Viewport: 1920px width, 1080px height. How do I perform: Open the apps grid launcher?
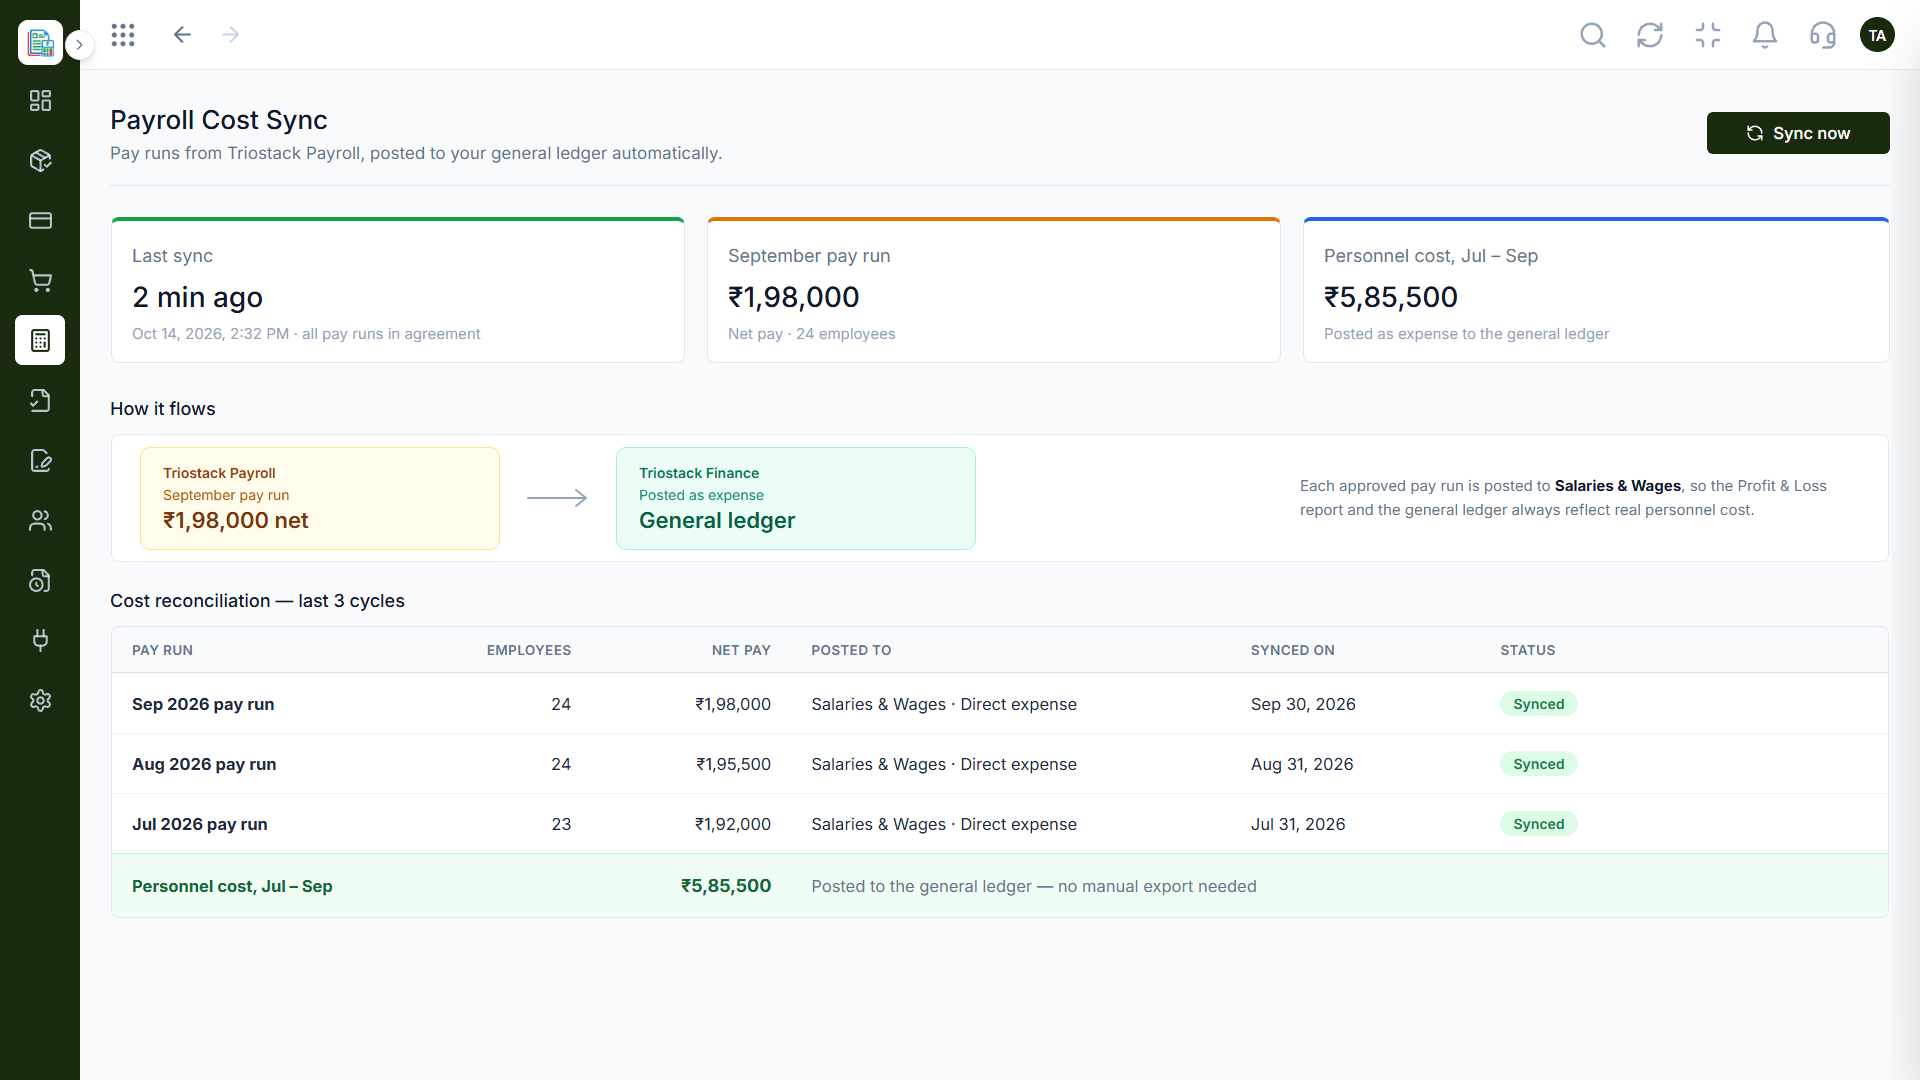coord(123,35)
